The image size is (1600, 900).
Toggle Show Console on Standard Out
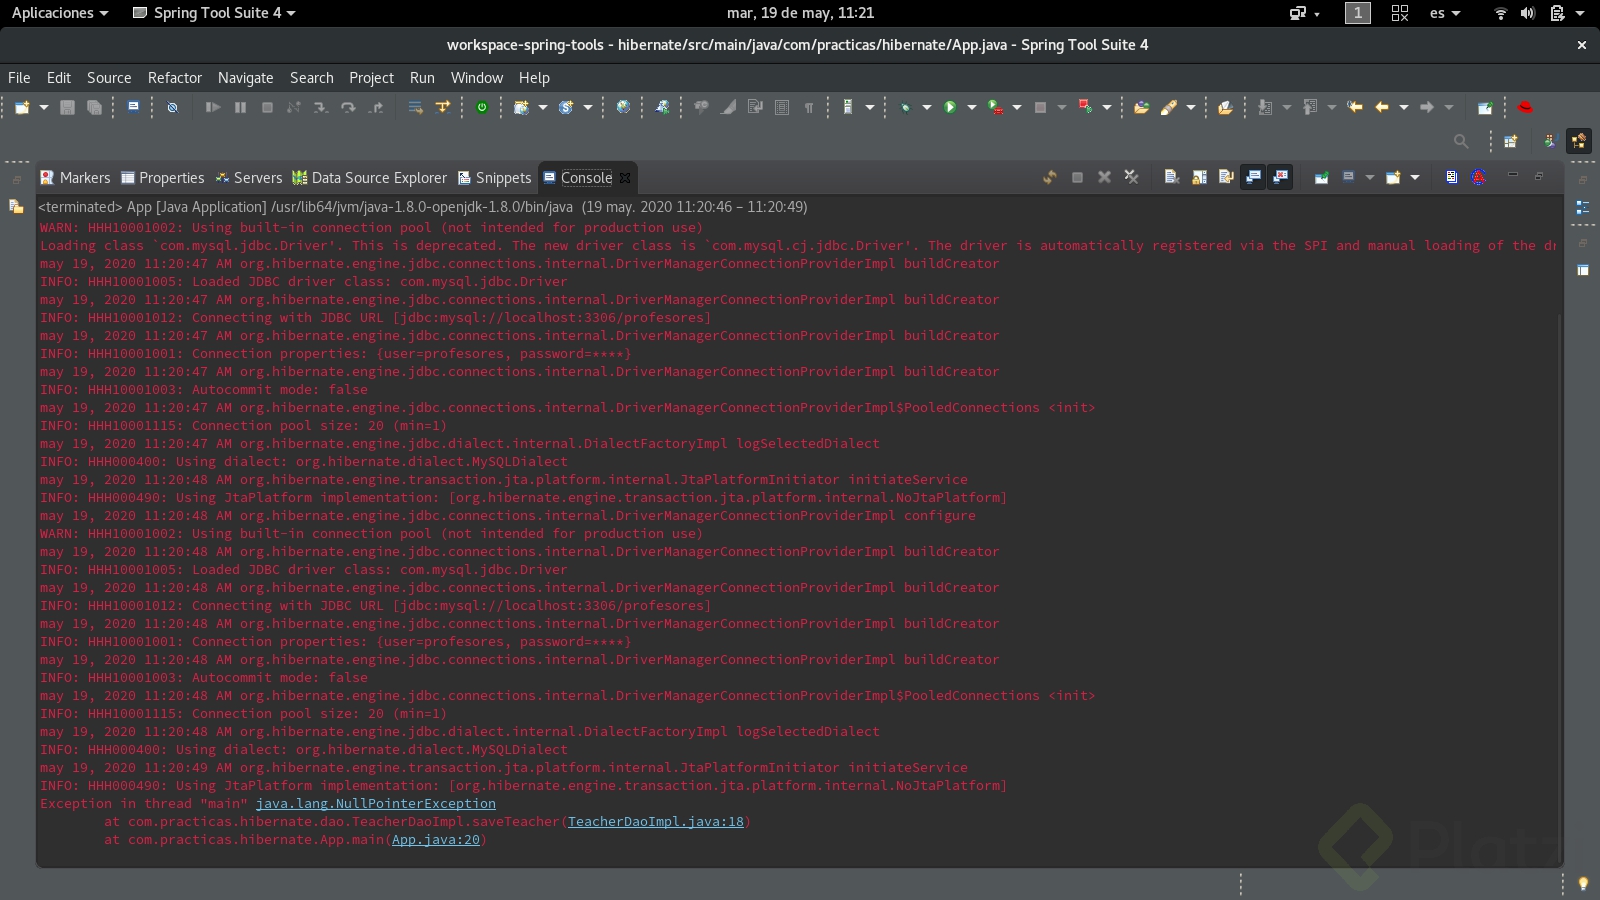point(1253,177)
